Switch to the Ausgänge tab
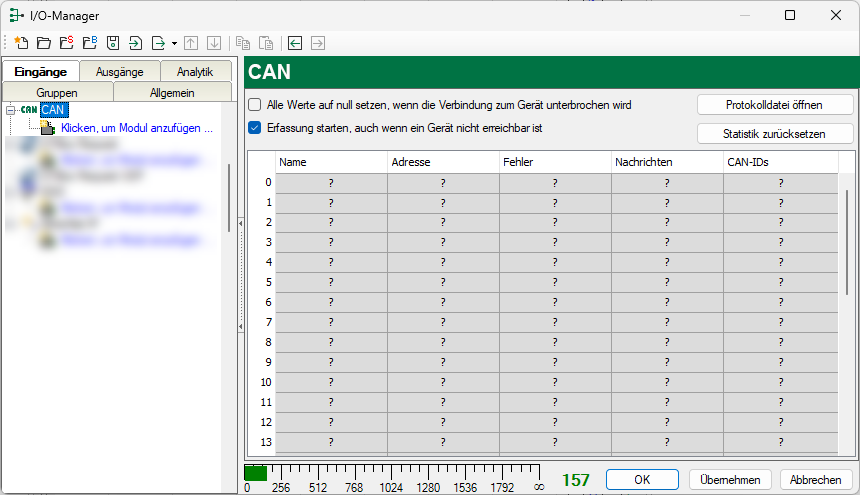 120,72
